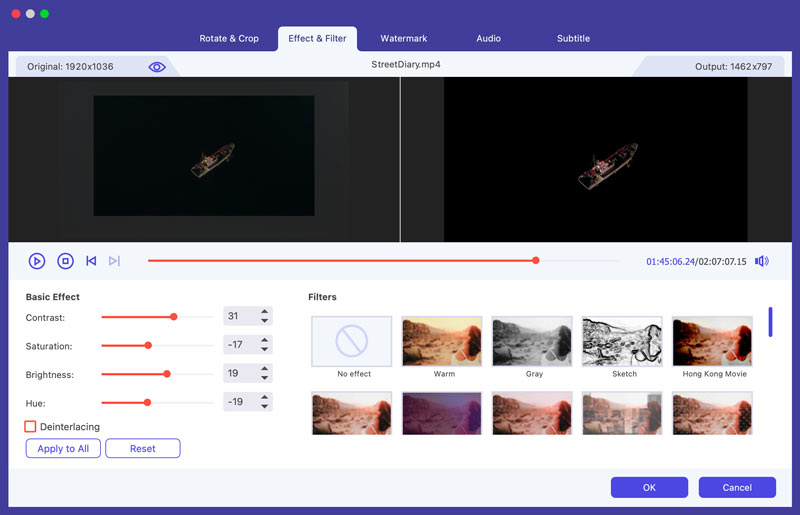The width and height of the screenshot is (800, 515).
Task: Select the No effect filter
Action: (352, 341)
